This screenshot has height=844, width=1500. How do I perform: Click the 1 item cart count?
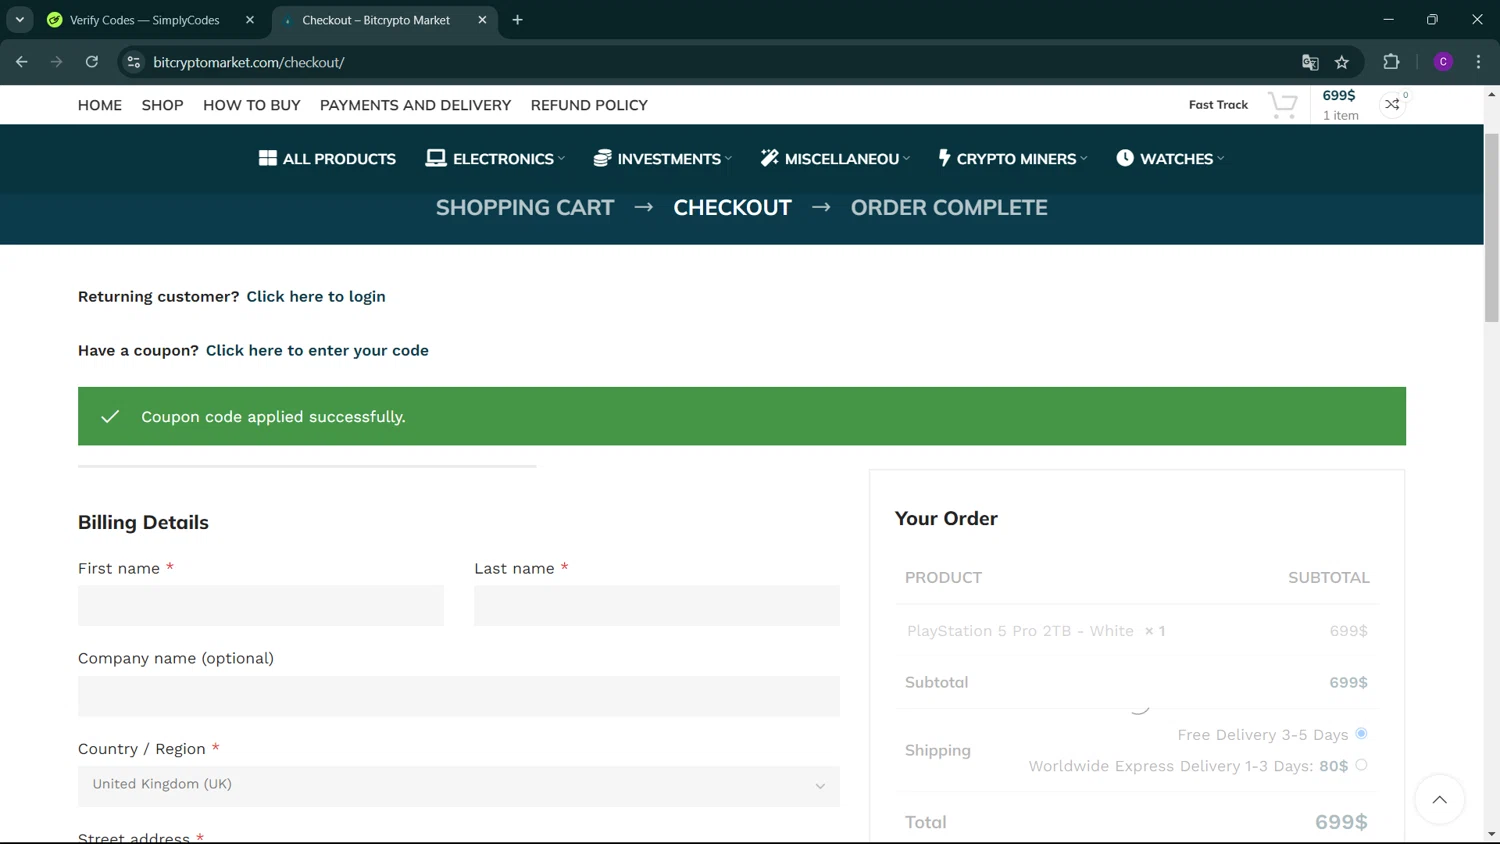[1341, 116]
